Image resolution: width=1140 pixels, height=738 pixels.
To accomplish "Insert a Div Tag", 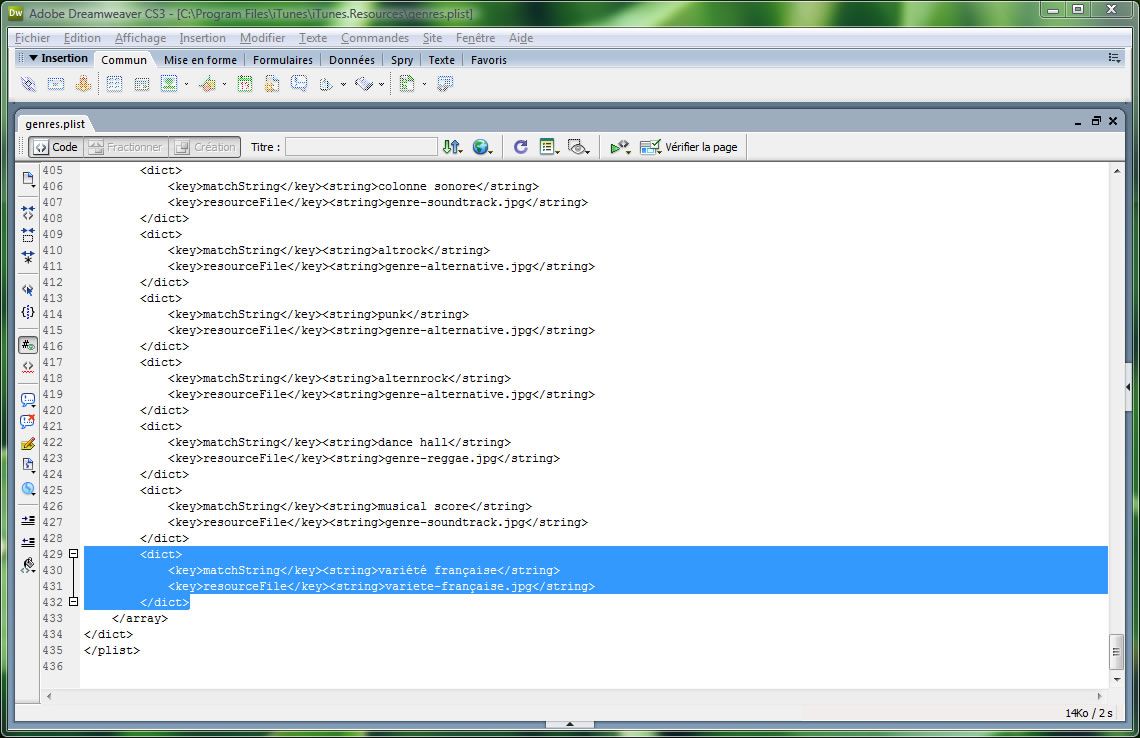I will [142, 84].
